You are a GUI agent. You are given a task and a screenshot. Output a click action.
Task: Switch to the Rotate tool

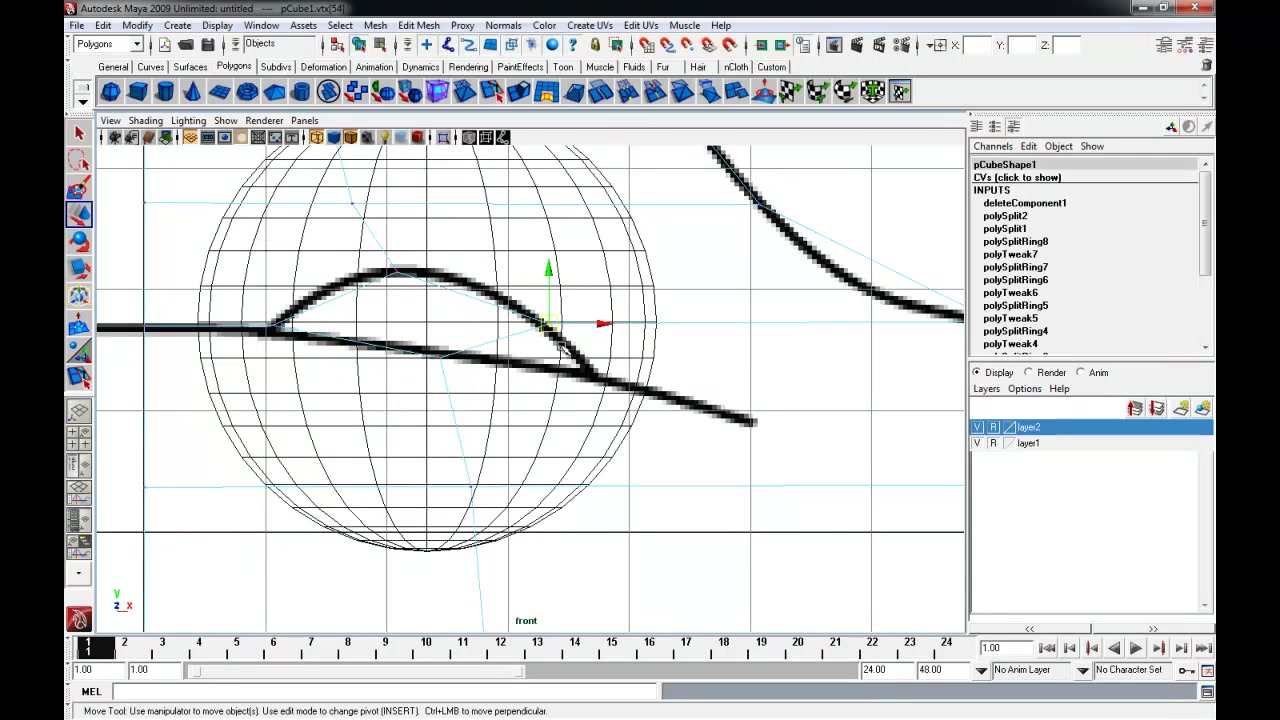coord(79,241)
